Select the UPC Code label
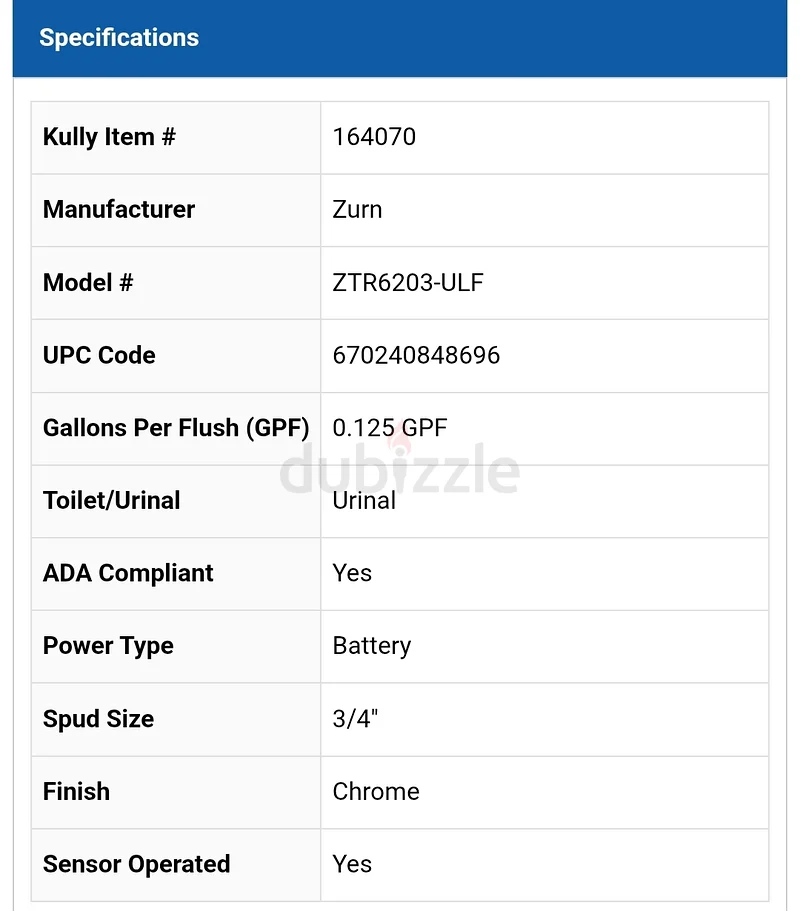The height and width of the screenshot is (911, 800). 99,356
